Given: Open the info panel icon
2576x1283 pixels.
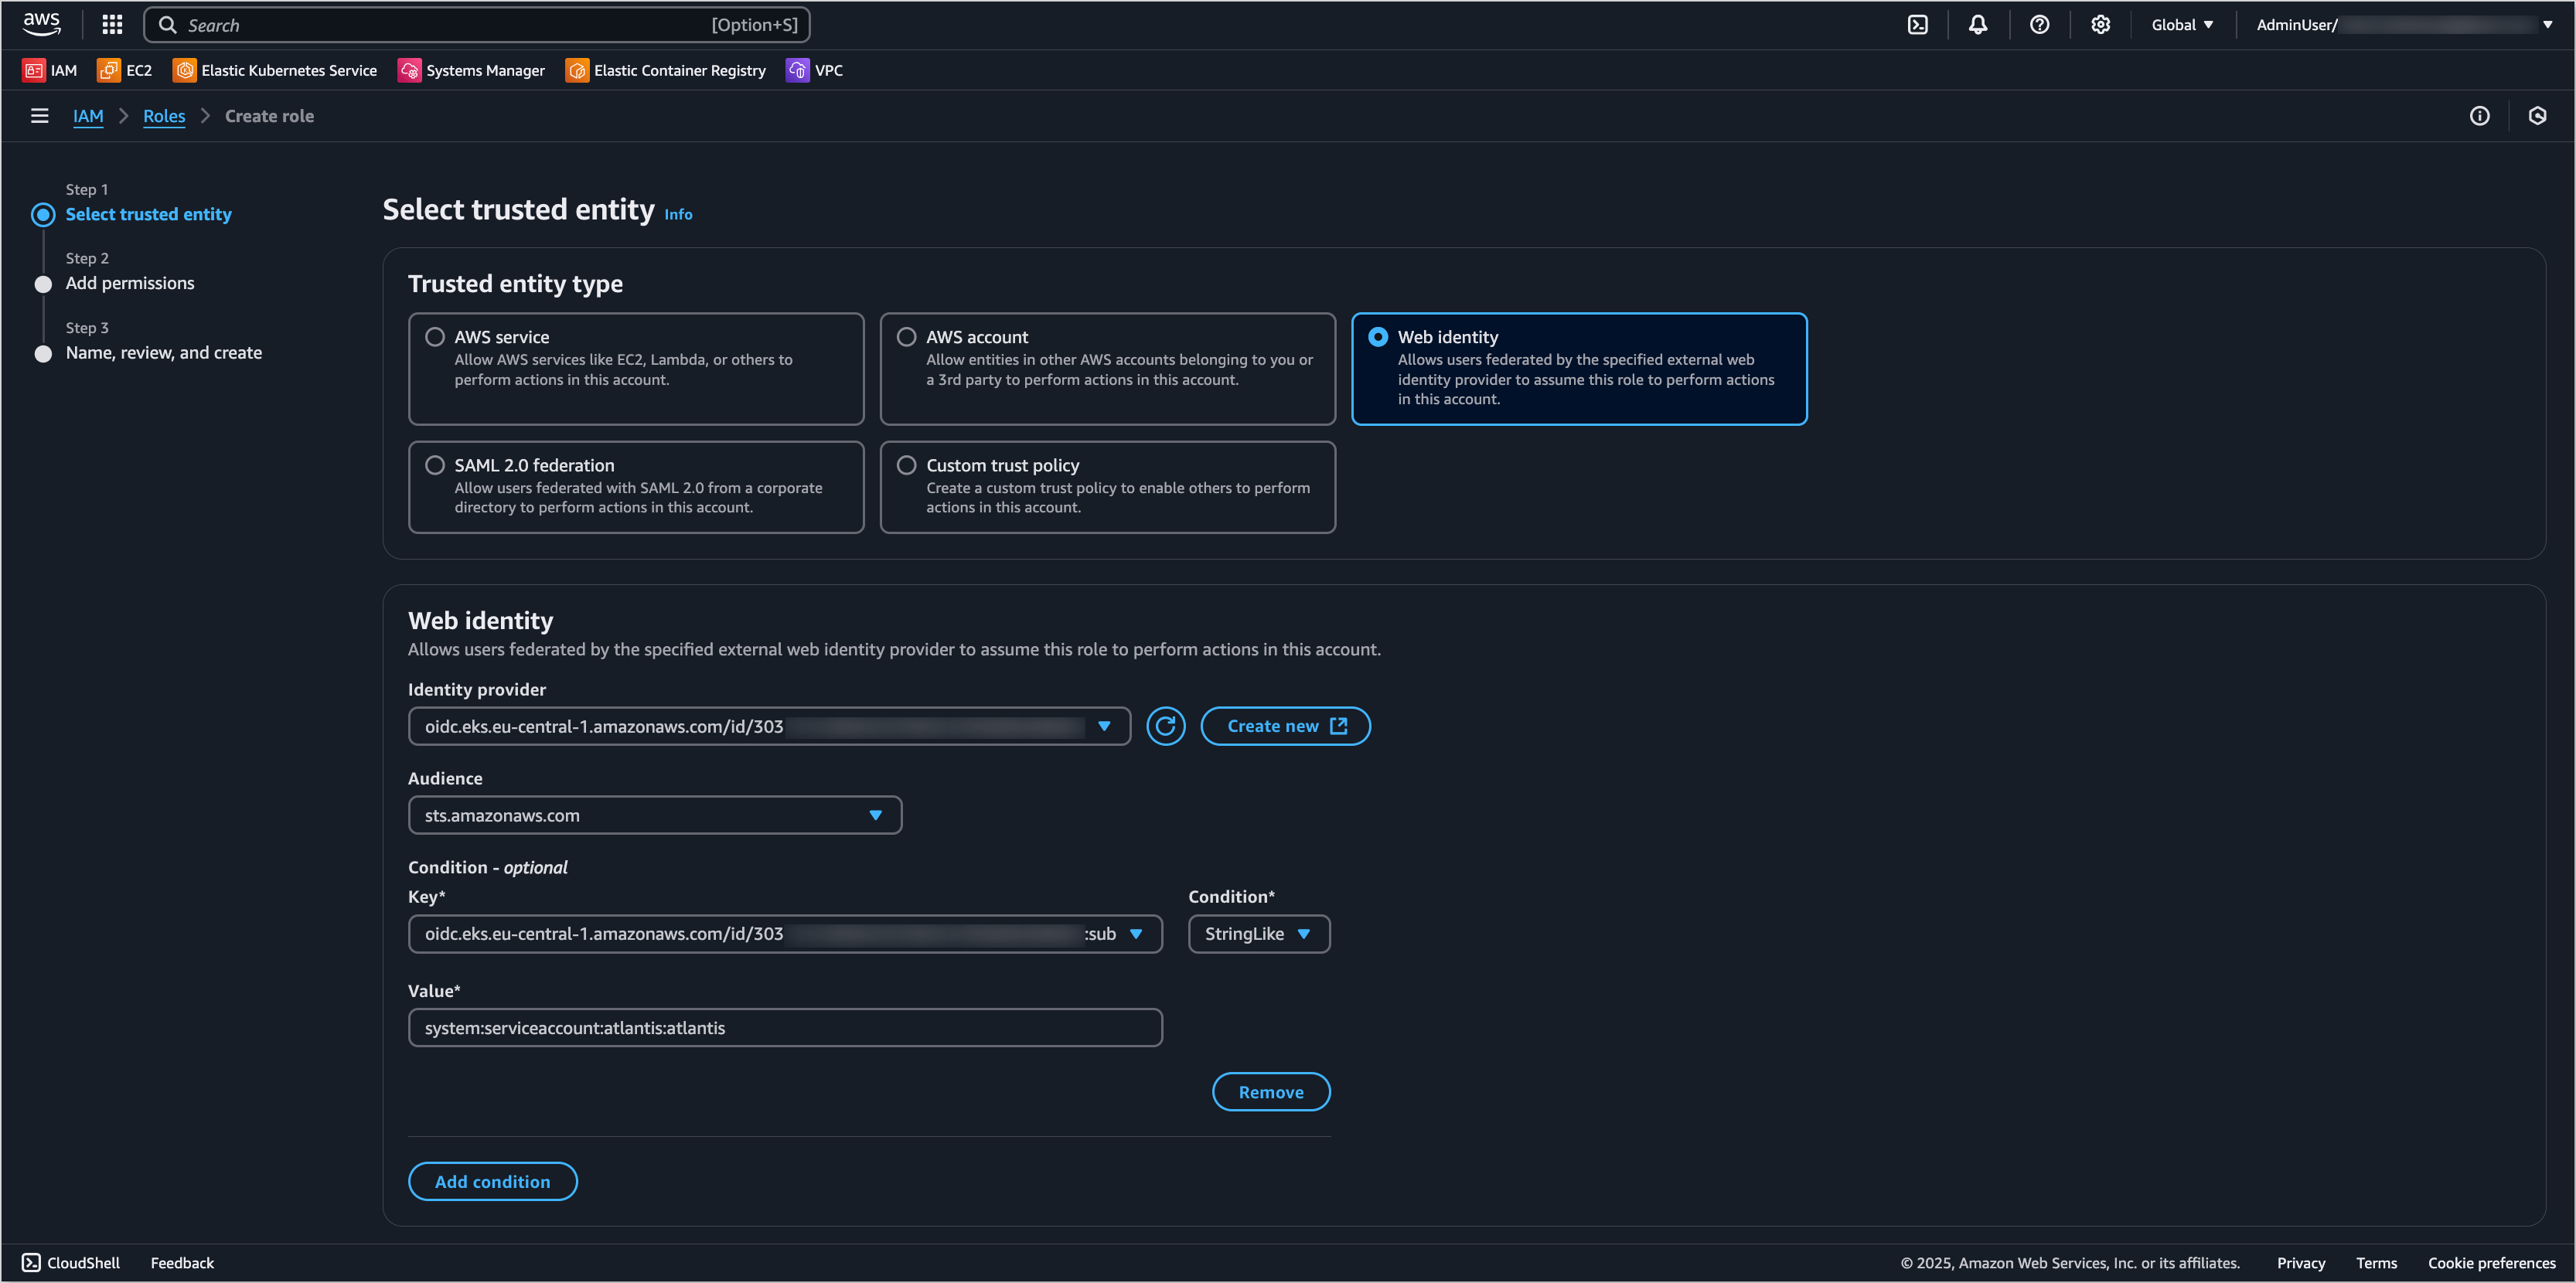Looking at the screenshot, I should (2479, 116).
